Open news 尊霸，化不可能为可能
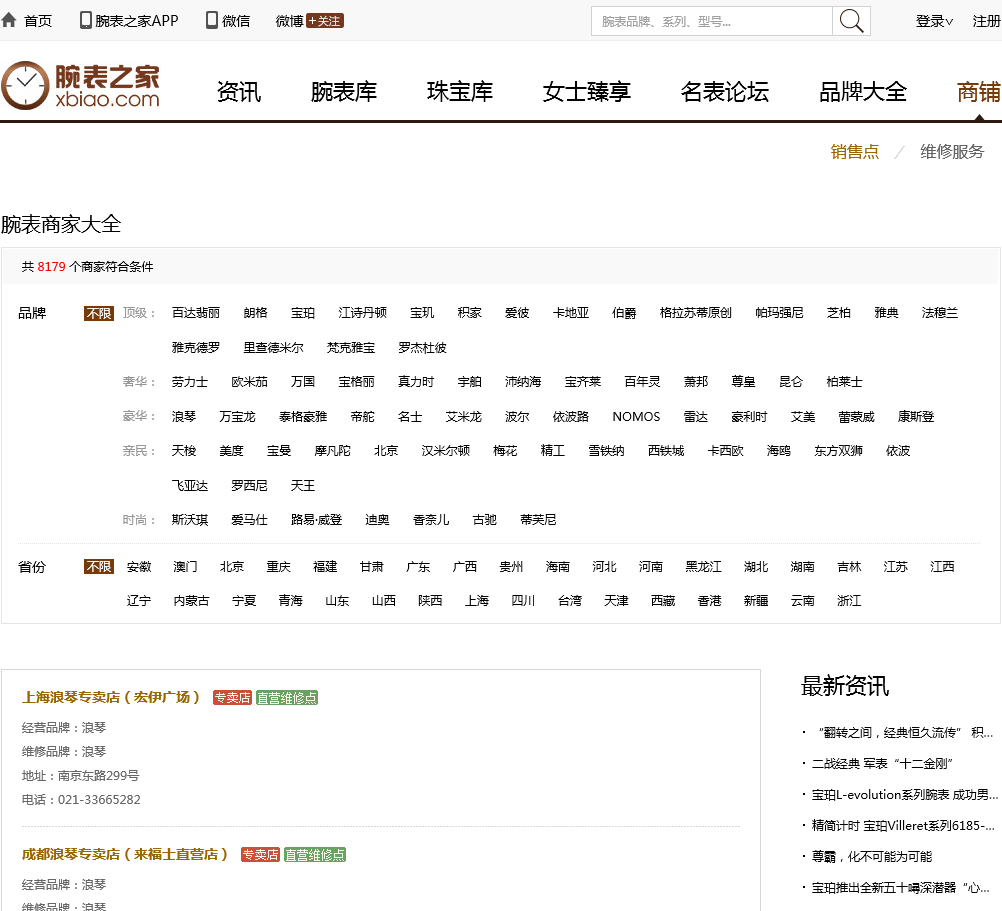The height and width of the screenshot is (911, 1002). pos(872,857)
